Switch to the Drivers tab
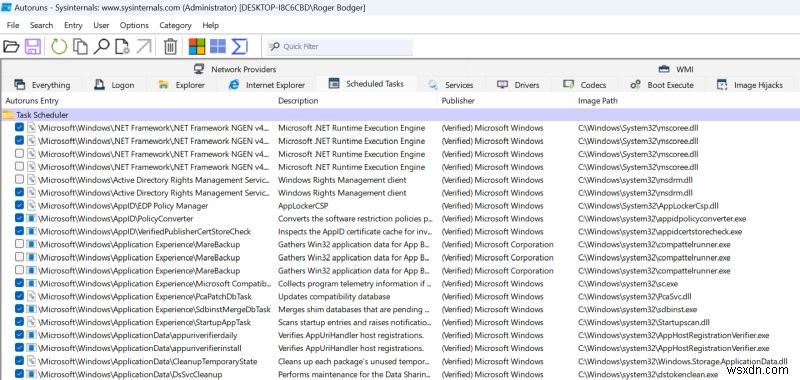The image size is (800, 380). pos(518,85)
